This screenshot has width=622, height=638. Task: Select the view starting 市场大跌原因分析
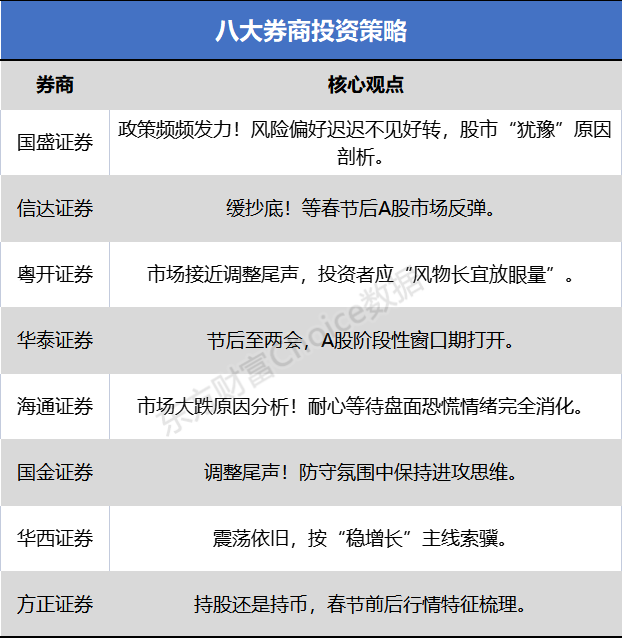[360, 406]
